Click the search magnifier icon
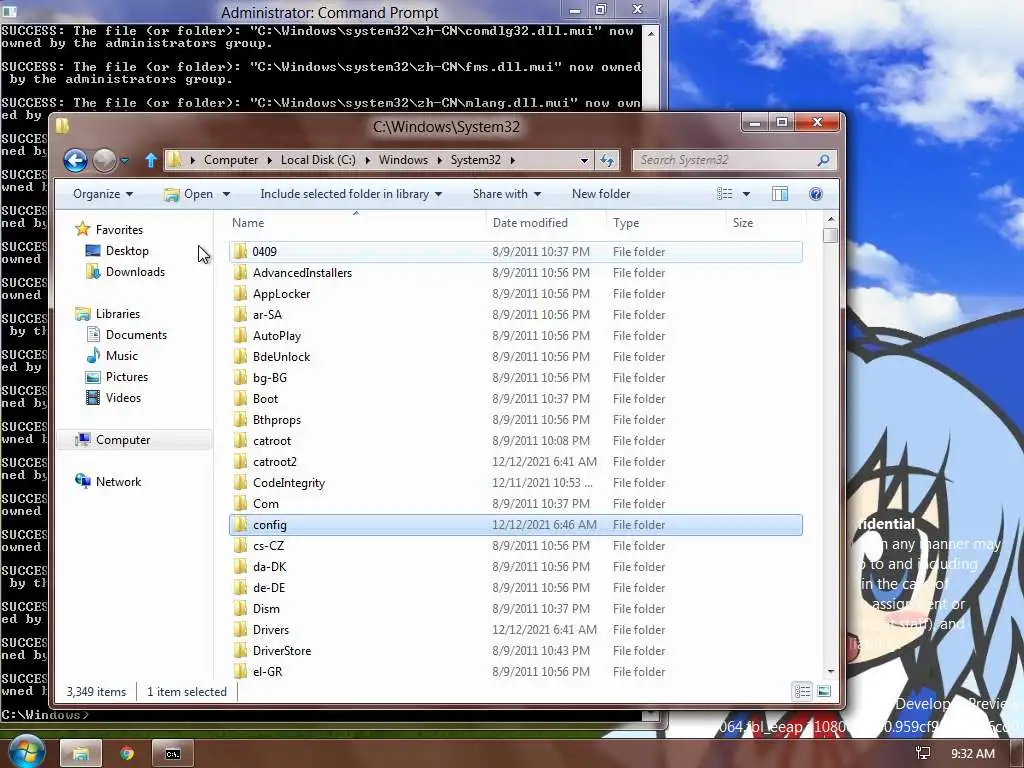 pos(824,160)
